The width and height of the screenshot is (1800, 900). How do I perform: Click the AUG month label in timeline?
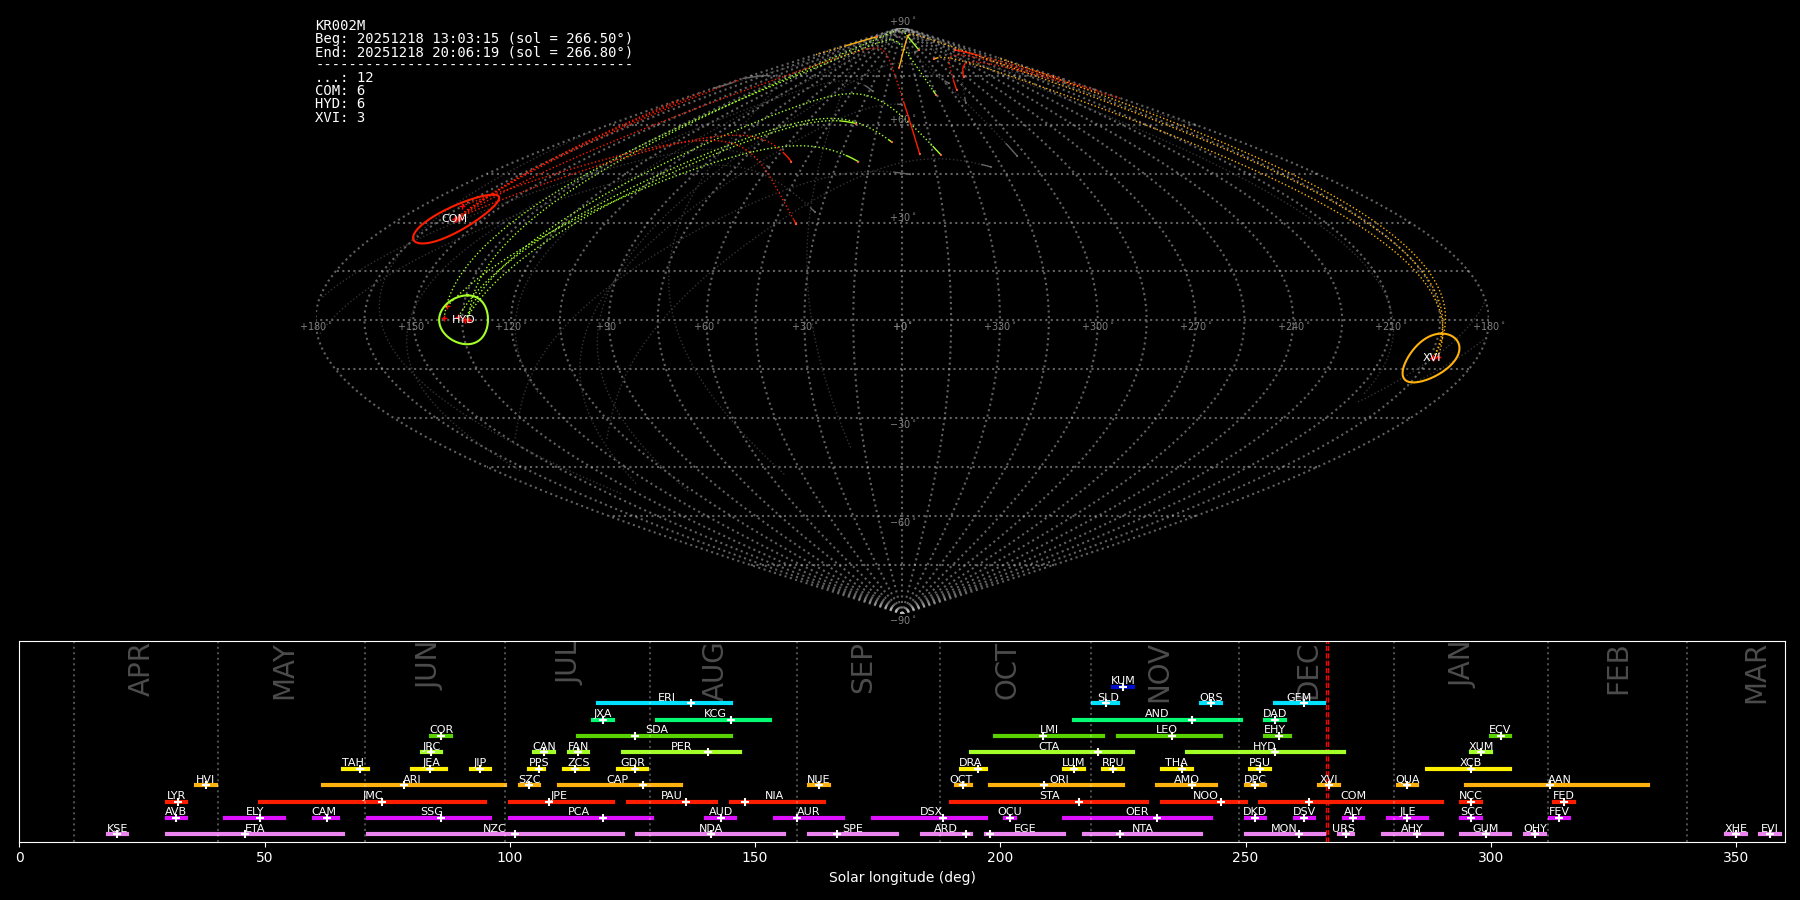(x=713, y=670)
